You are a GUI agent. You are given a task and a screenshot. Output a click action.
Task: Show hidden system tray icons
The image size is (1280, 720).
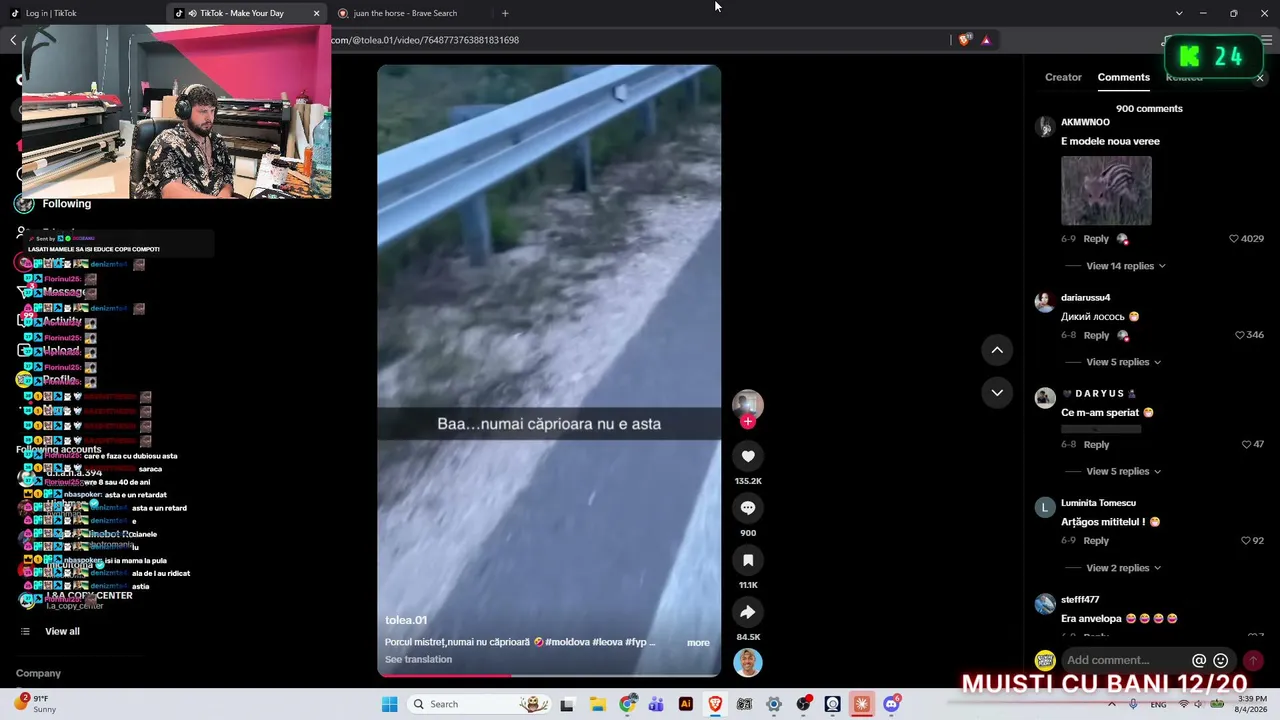click(1112, 704)
